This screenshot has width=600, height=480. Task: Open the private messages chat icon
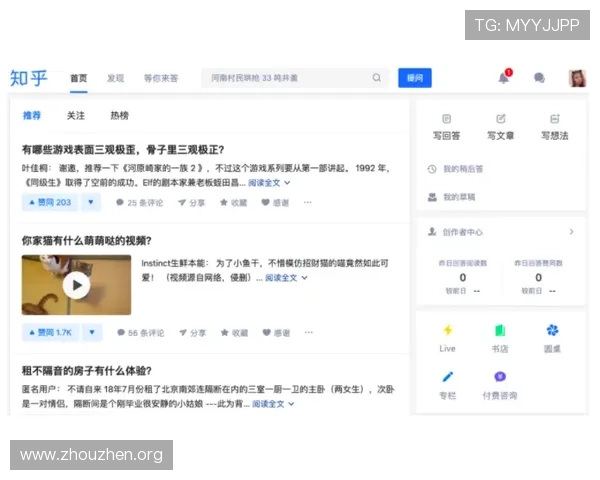539,78
